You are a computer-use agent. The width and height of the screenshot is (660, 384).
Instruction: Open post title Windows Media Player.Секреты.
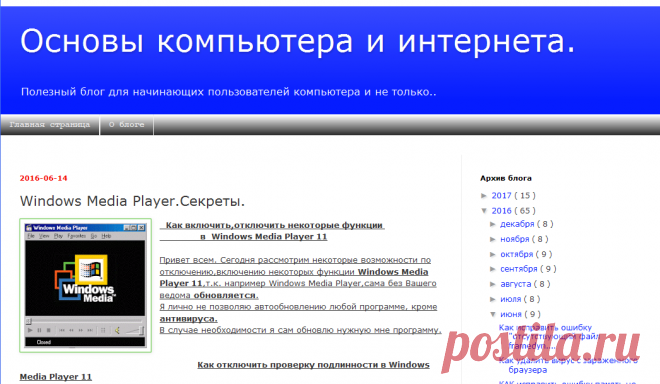(x=132, y=201)
